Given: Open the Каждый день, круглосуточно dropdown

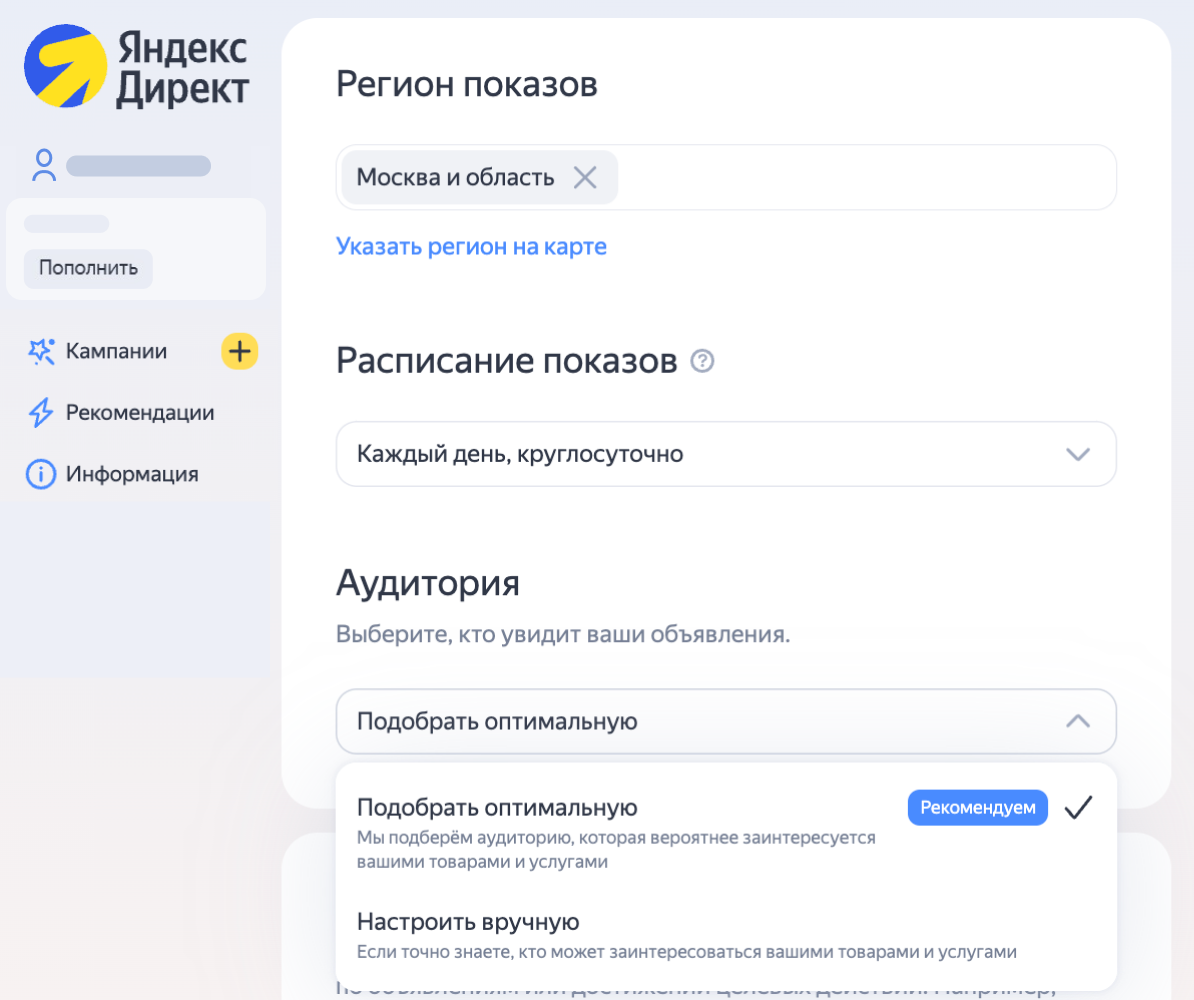Looking at the screenshot, I should click(726, 454).
